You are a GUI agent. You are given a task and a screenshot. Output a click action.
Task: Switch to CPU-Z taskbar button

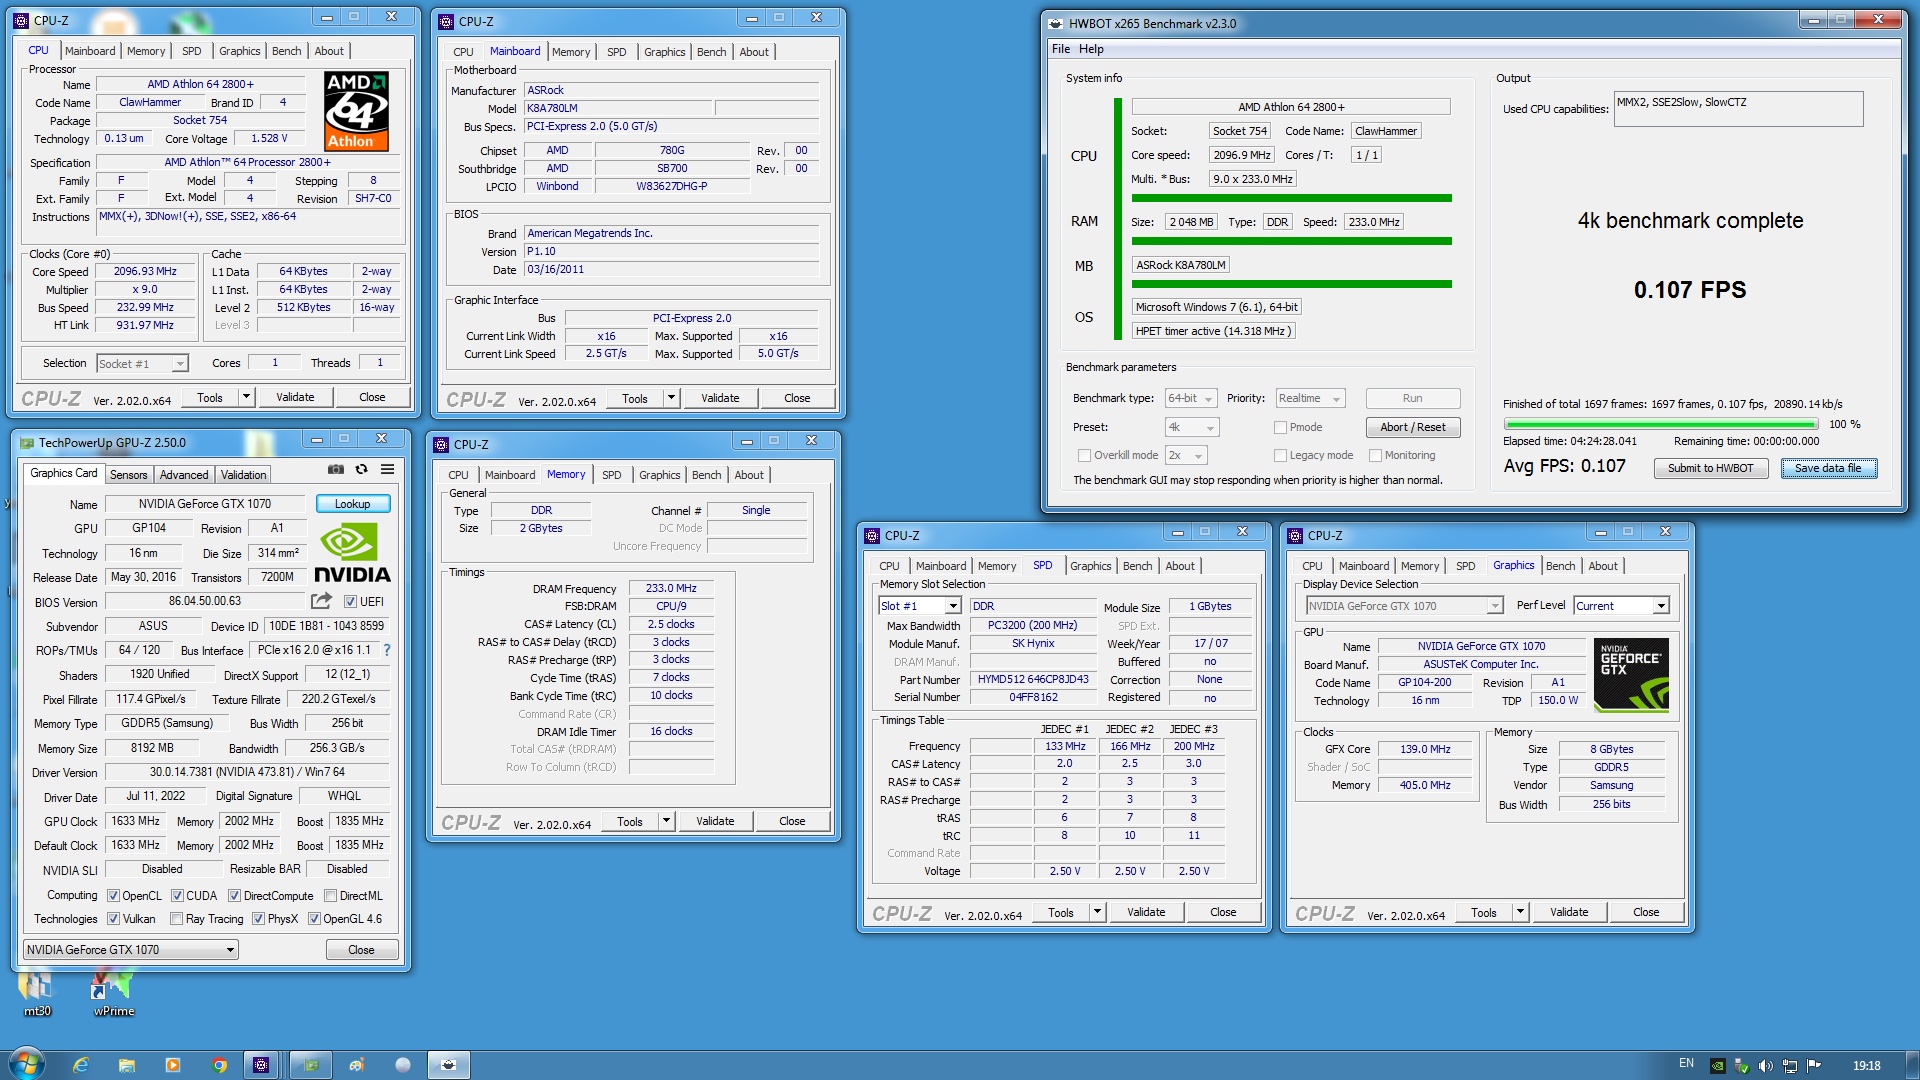(261, 1065)
